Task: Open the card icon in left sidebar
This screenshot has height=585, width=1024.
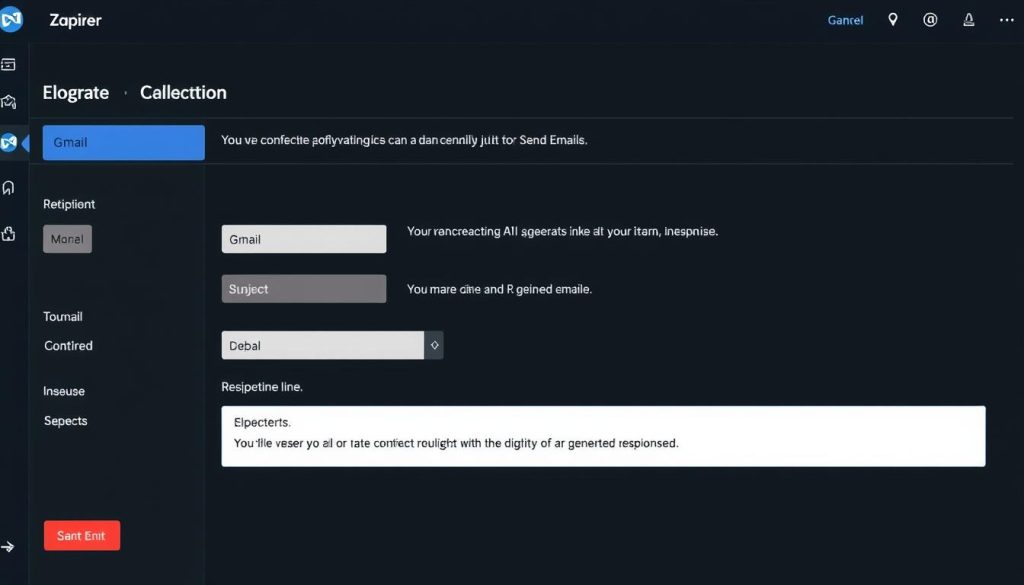Action: (9, 65)
